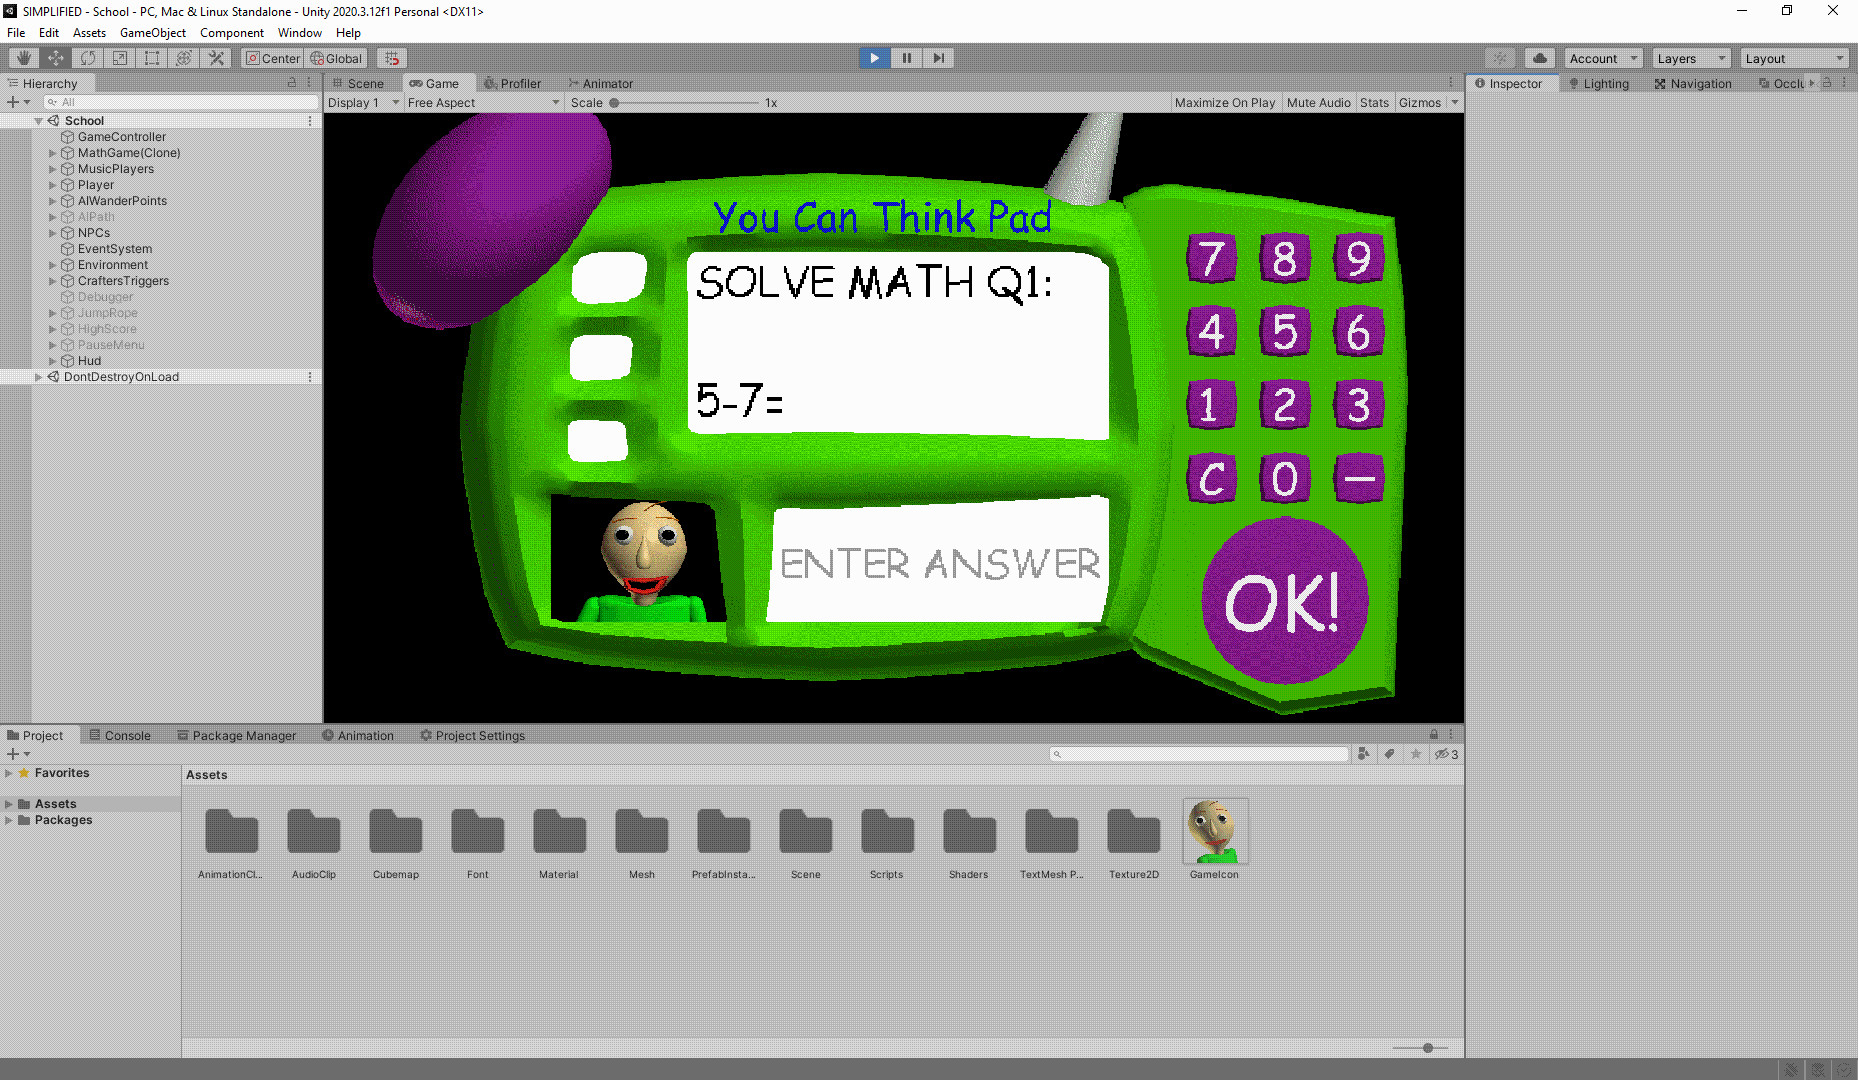Screen dimensions: 1858x1080
Task: Open the Package Manager tab
Action: pos(237,735)
